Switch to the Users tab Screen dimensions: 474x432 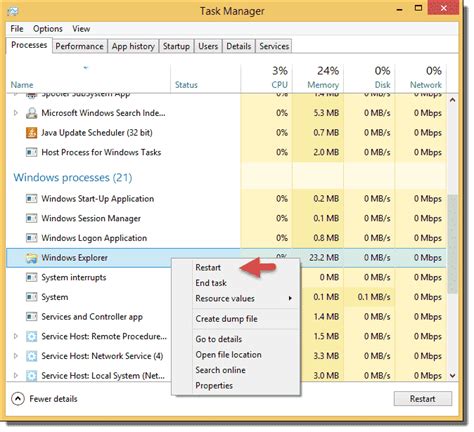click(208, 46)
